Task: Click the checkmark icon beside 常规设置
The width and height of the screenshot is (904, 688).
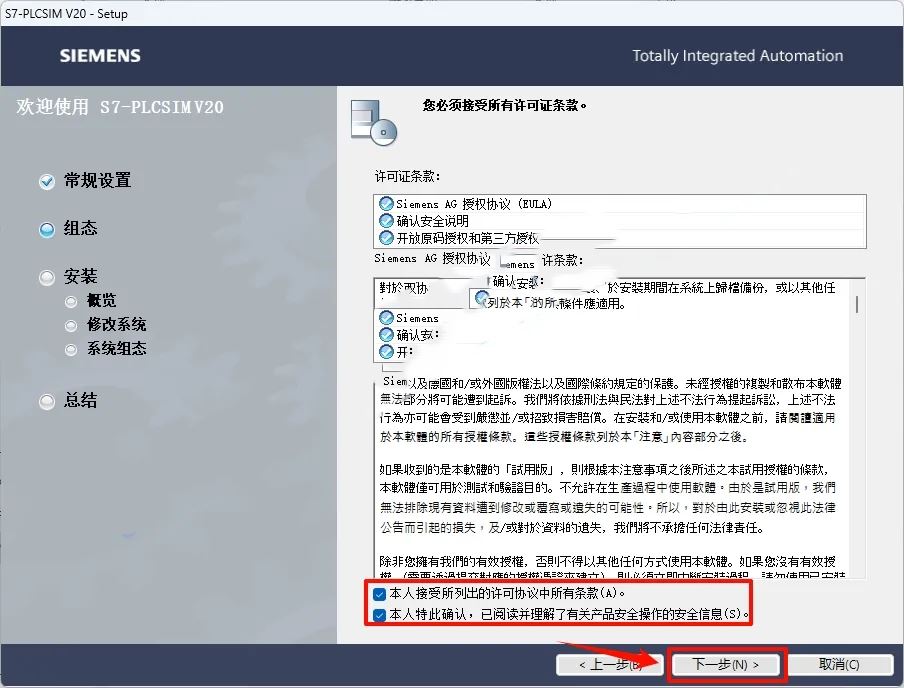Action: [47, 182]
